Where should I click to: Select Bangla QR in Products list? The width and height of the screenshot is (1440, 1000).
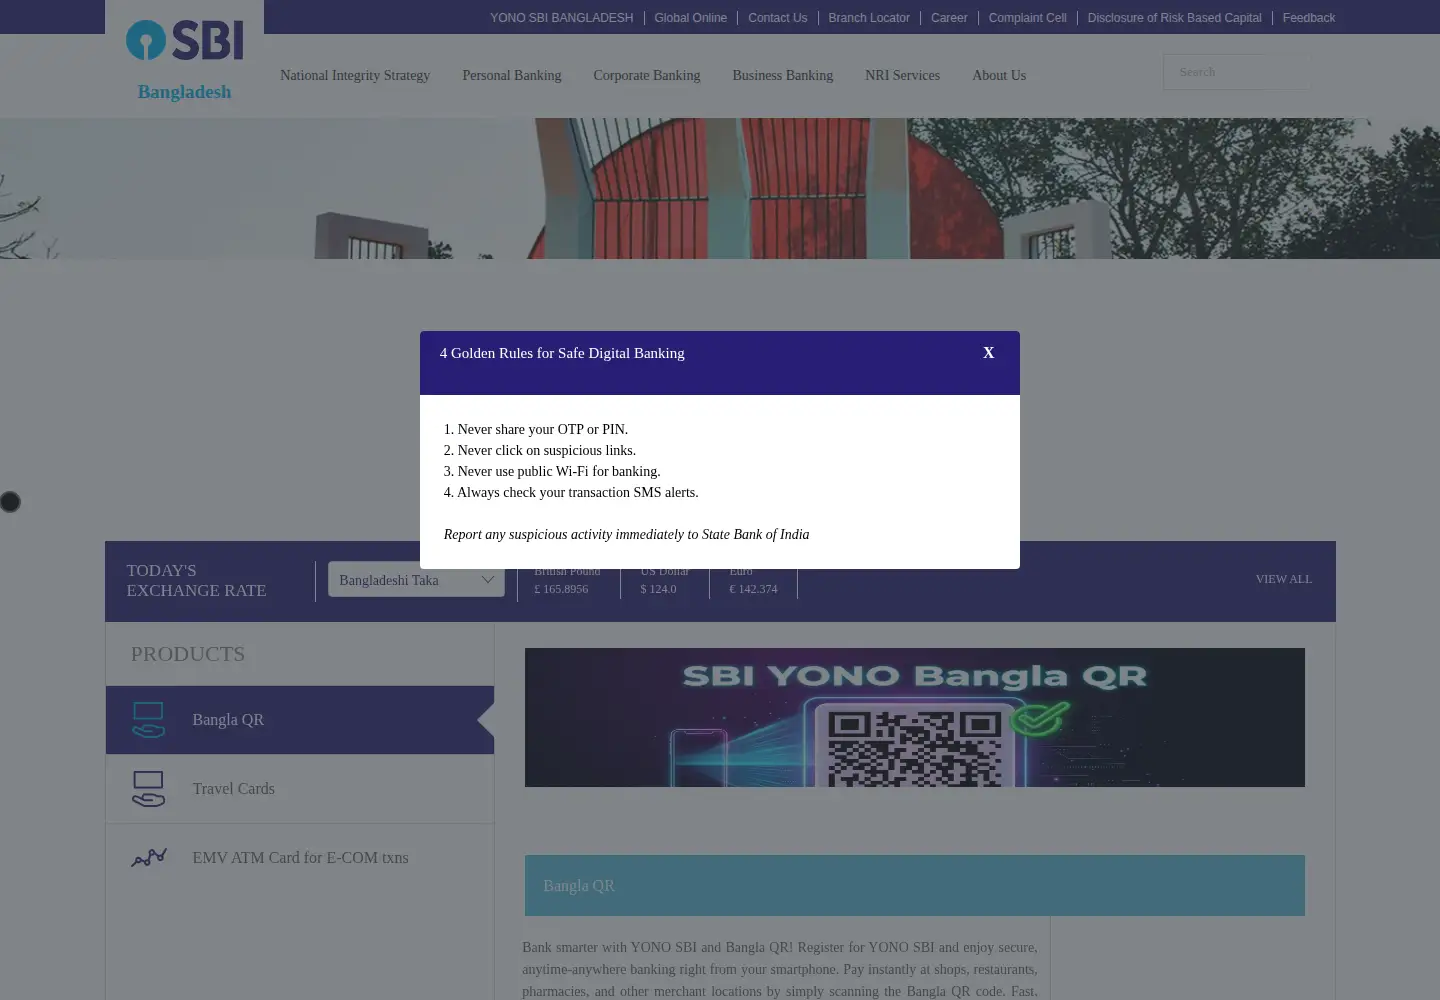(300, 720)
